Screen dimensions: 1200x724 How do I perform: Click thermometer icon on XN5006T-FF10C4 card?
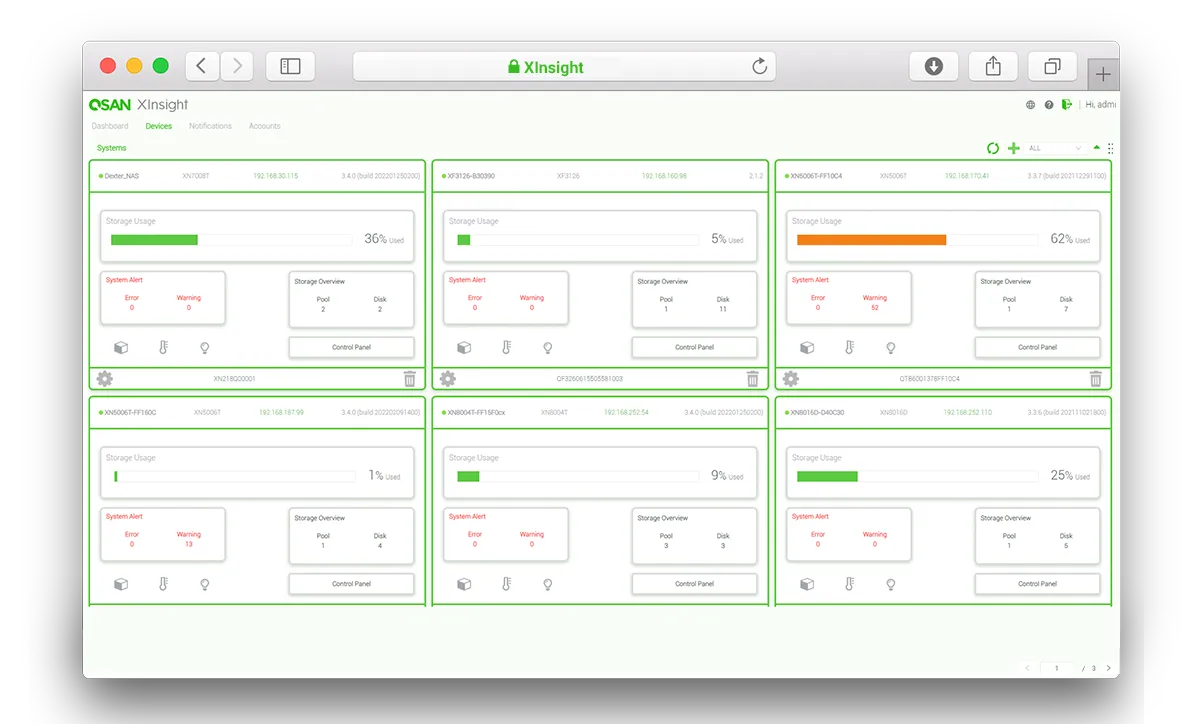tap(849, 348)
